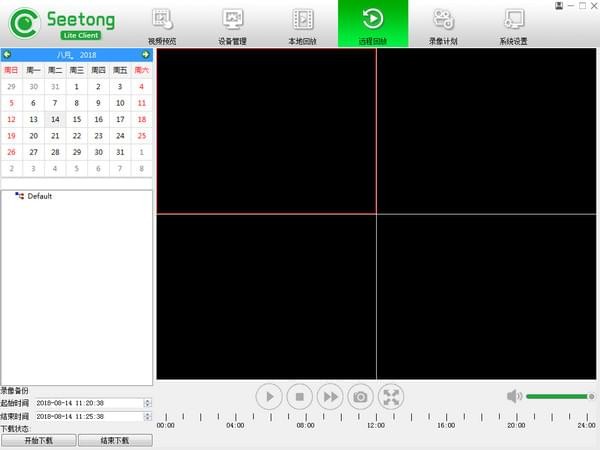Click the fast forward button

click(x=330, y=397)
